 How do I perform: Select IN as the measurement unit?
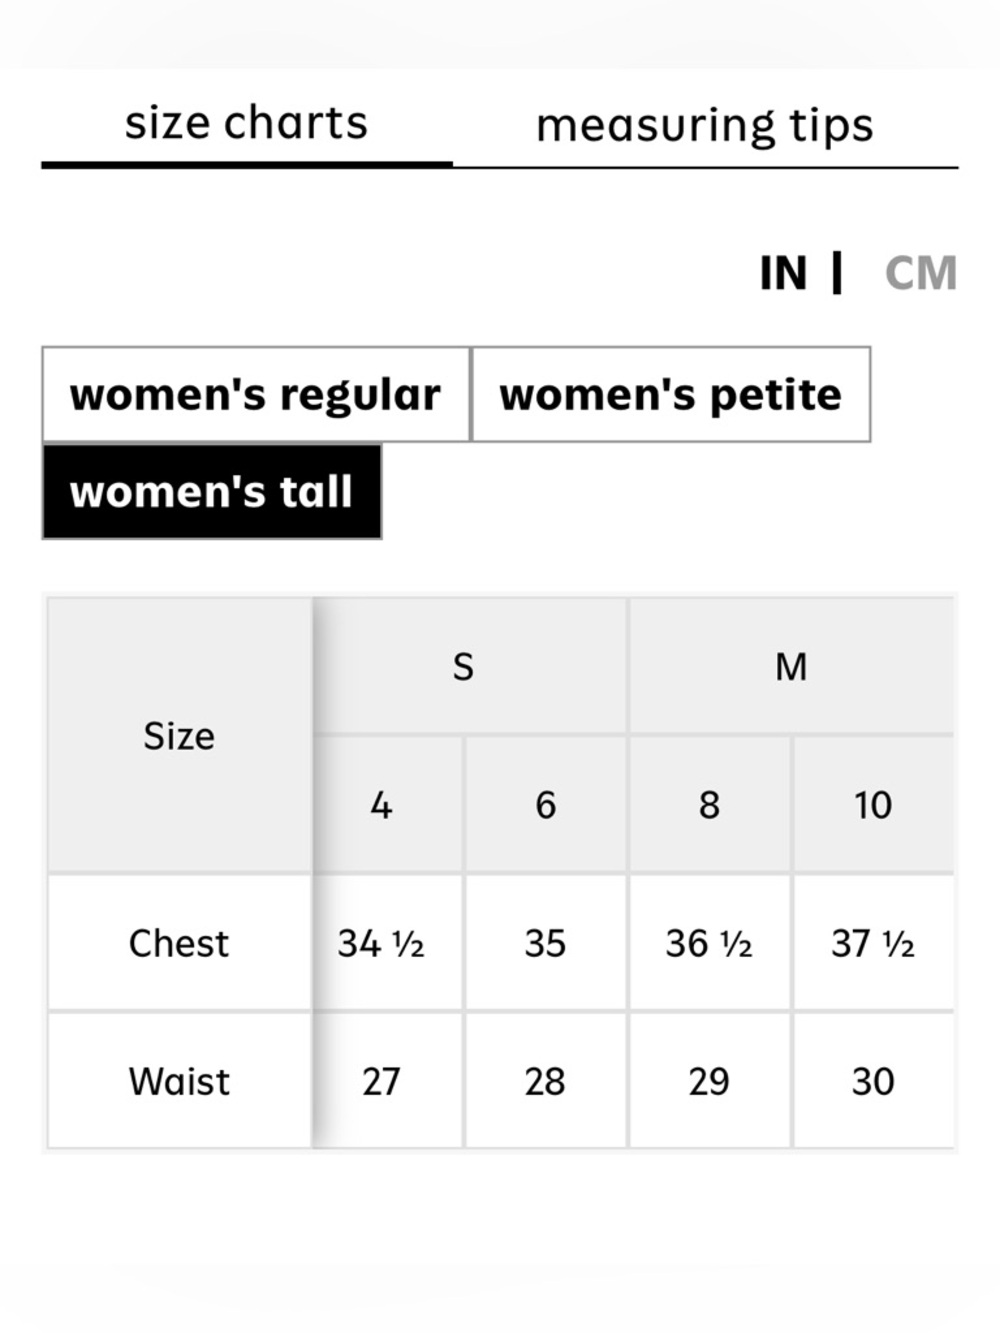point(783,273)
